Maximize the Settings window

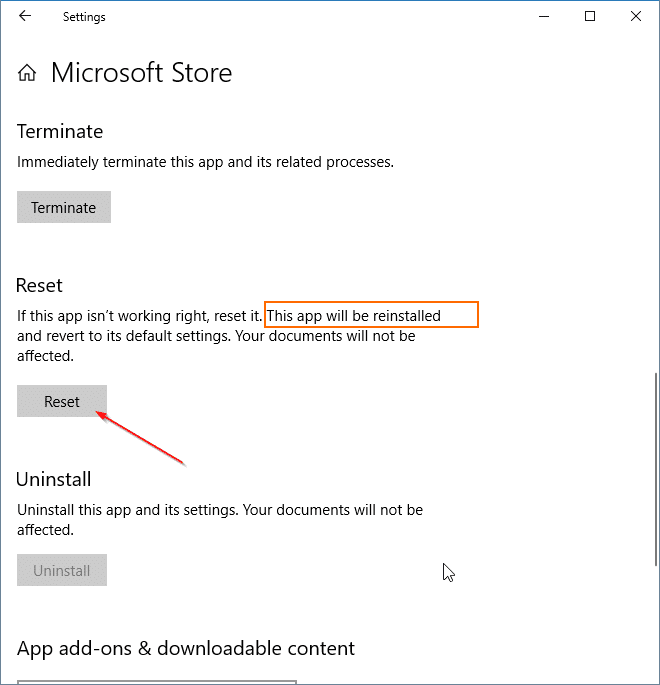(590, 17)
